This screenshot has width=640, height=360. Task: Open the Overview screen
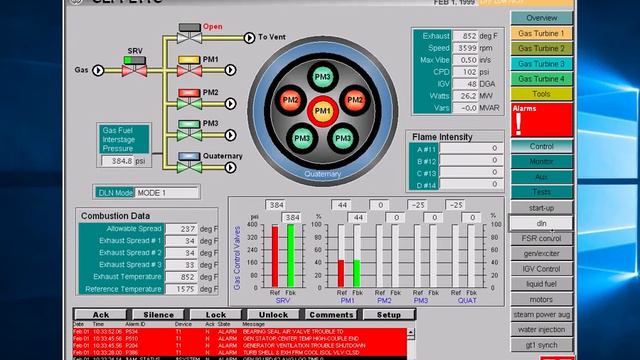542,18
